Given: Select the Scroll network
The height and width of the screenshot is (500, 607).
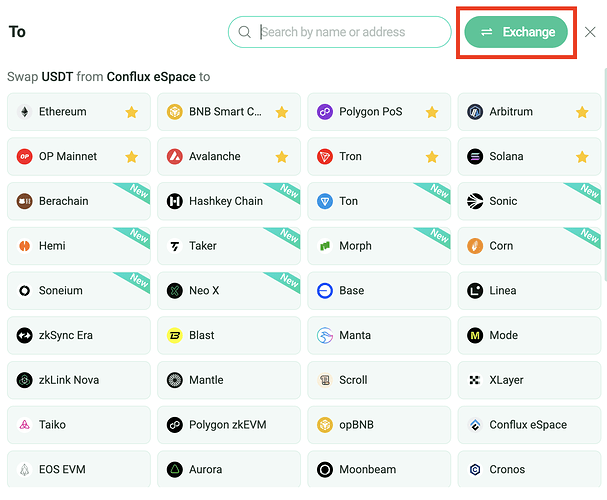Looking at the screenshot, I should coord(379,380).
